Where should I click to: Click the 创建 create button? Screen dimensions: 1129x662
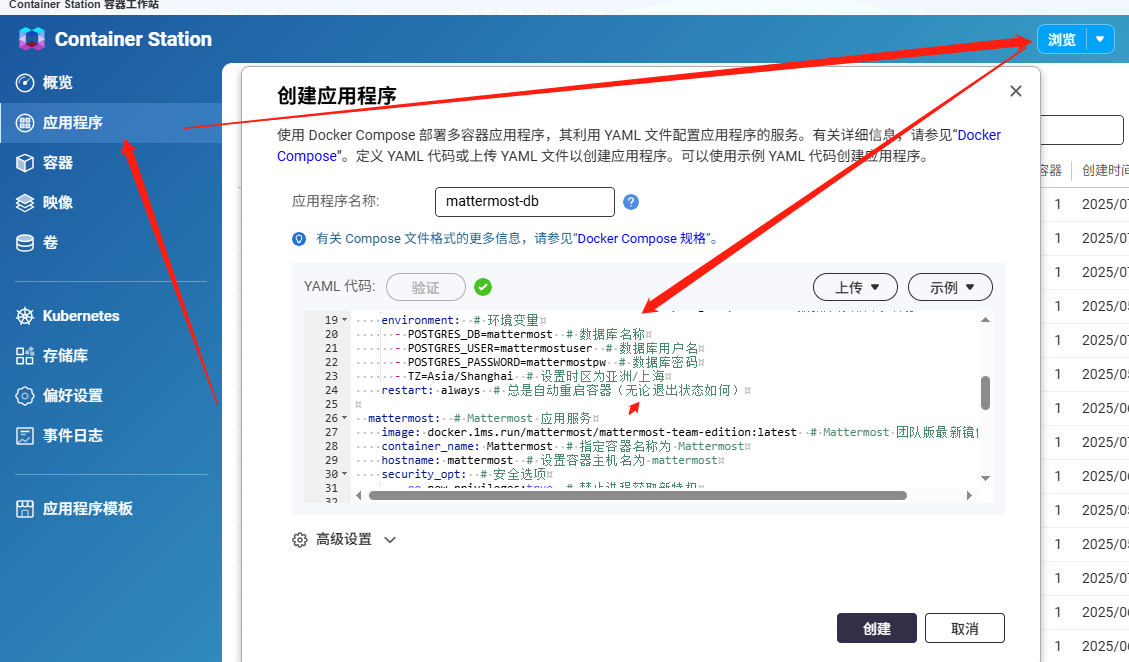pyautogui.click(x=877, y=628)
